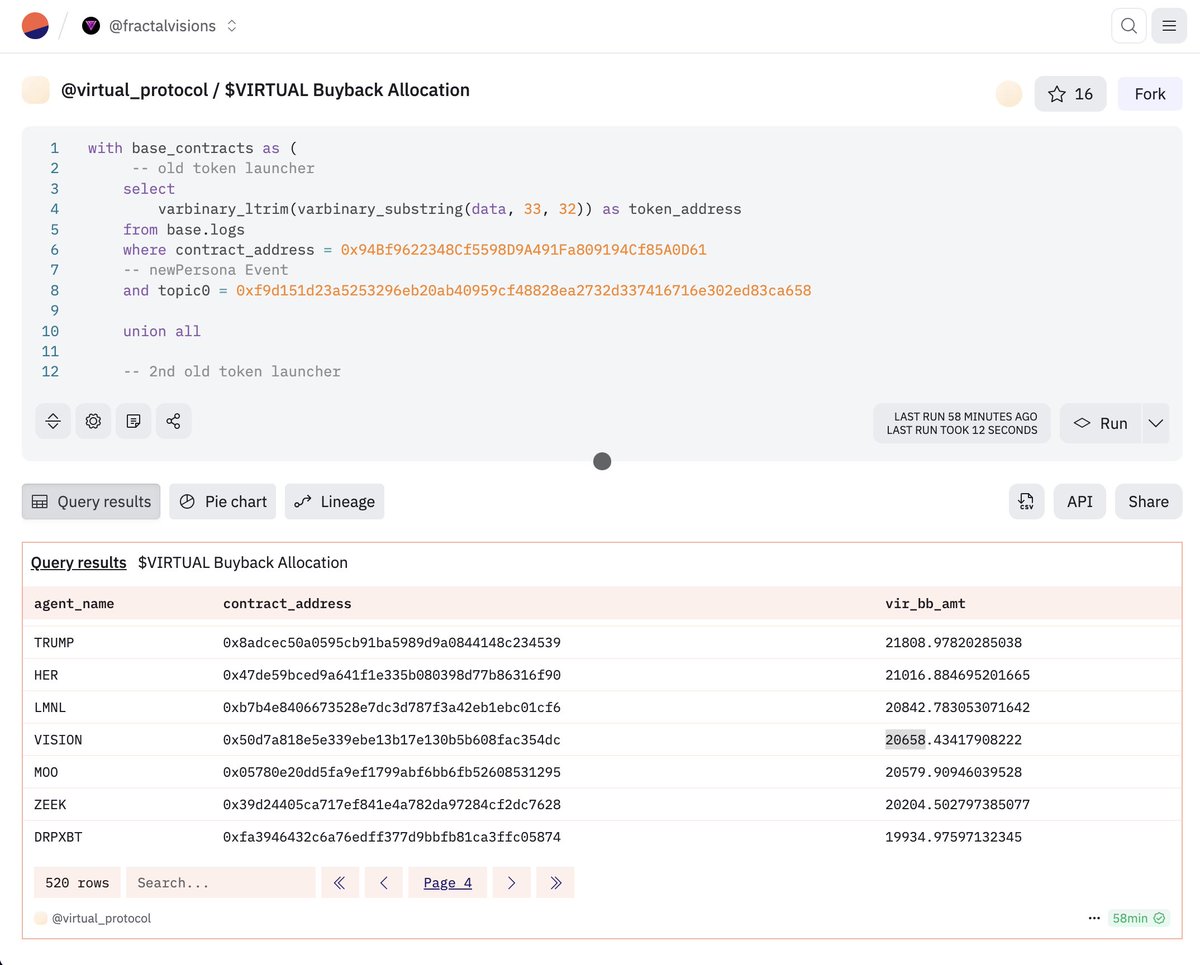Select the MOO agent cell
1200x965 pixels.
coord(46,772)
